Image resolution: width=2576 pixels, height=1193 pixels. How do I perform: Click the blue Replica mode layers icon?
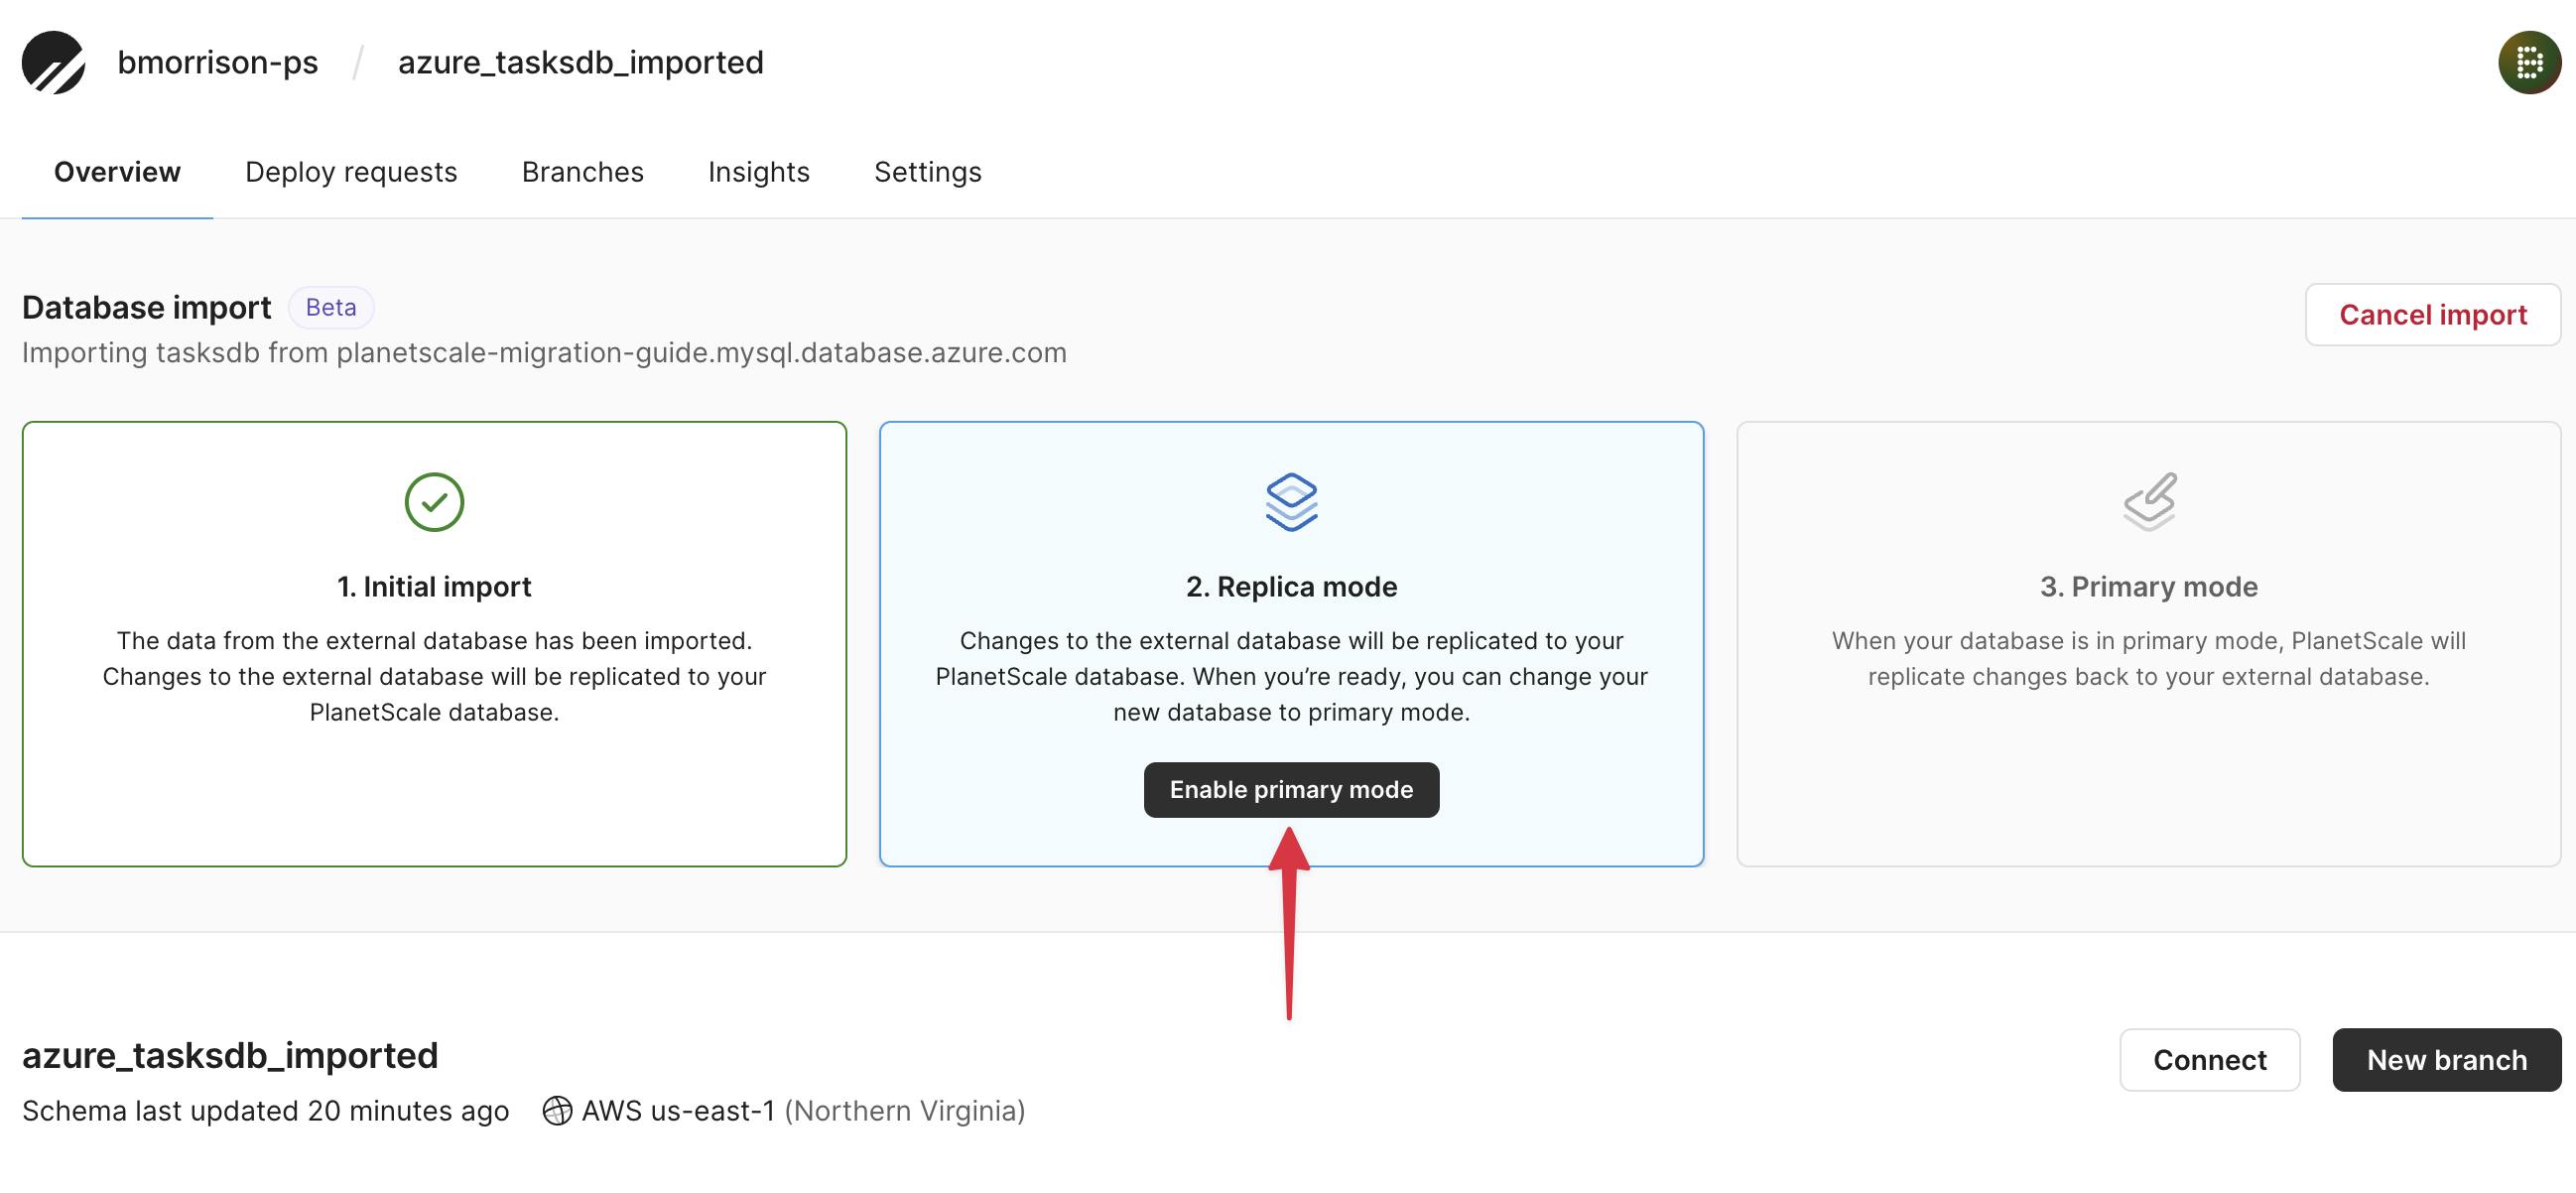1291,502
